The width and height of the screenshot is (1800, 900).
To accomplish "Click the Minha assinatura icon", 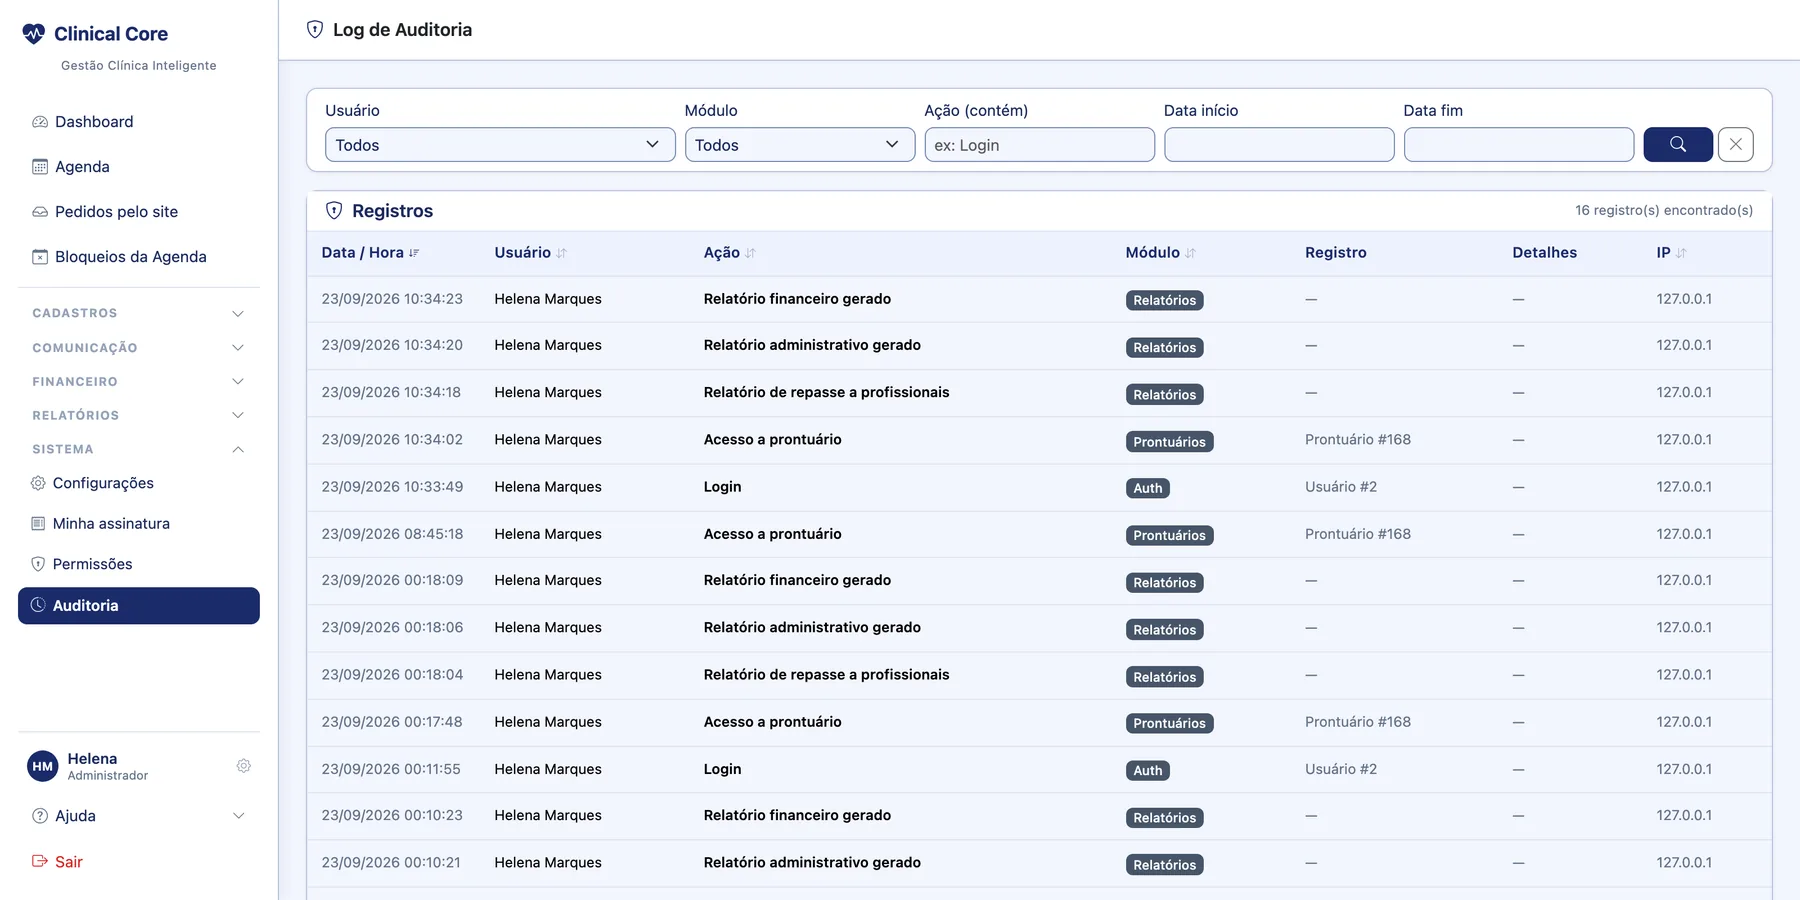I will 38,524.
